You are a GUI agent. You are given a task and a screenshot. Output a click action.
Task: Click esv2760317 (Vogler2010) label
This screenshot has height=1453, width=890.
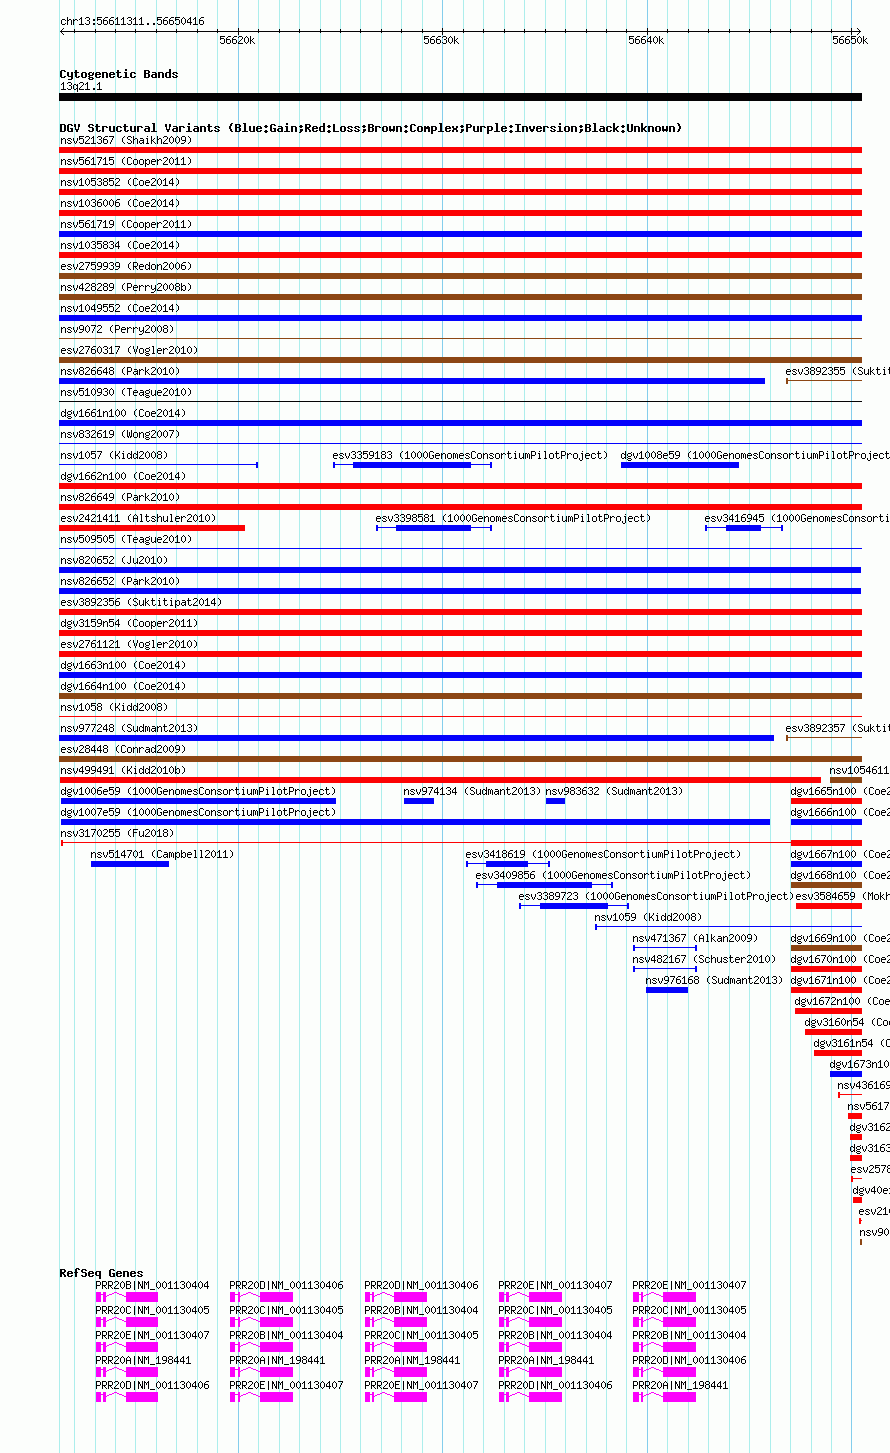click(129, 350)
